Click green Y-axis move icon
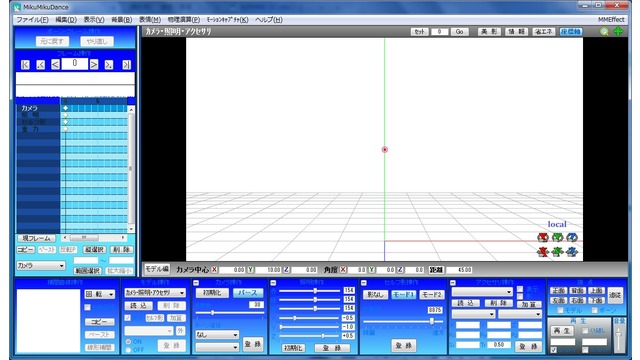The width and height of the screenshot is (640, 360). coord(558,252)
